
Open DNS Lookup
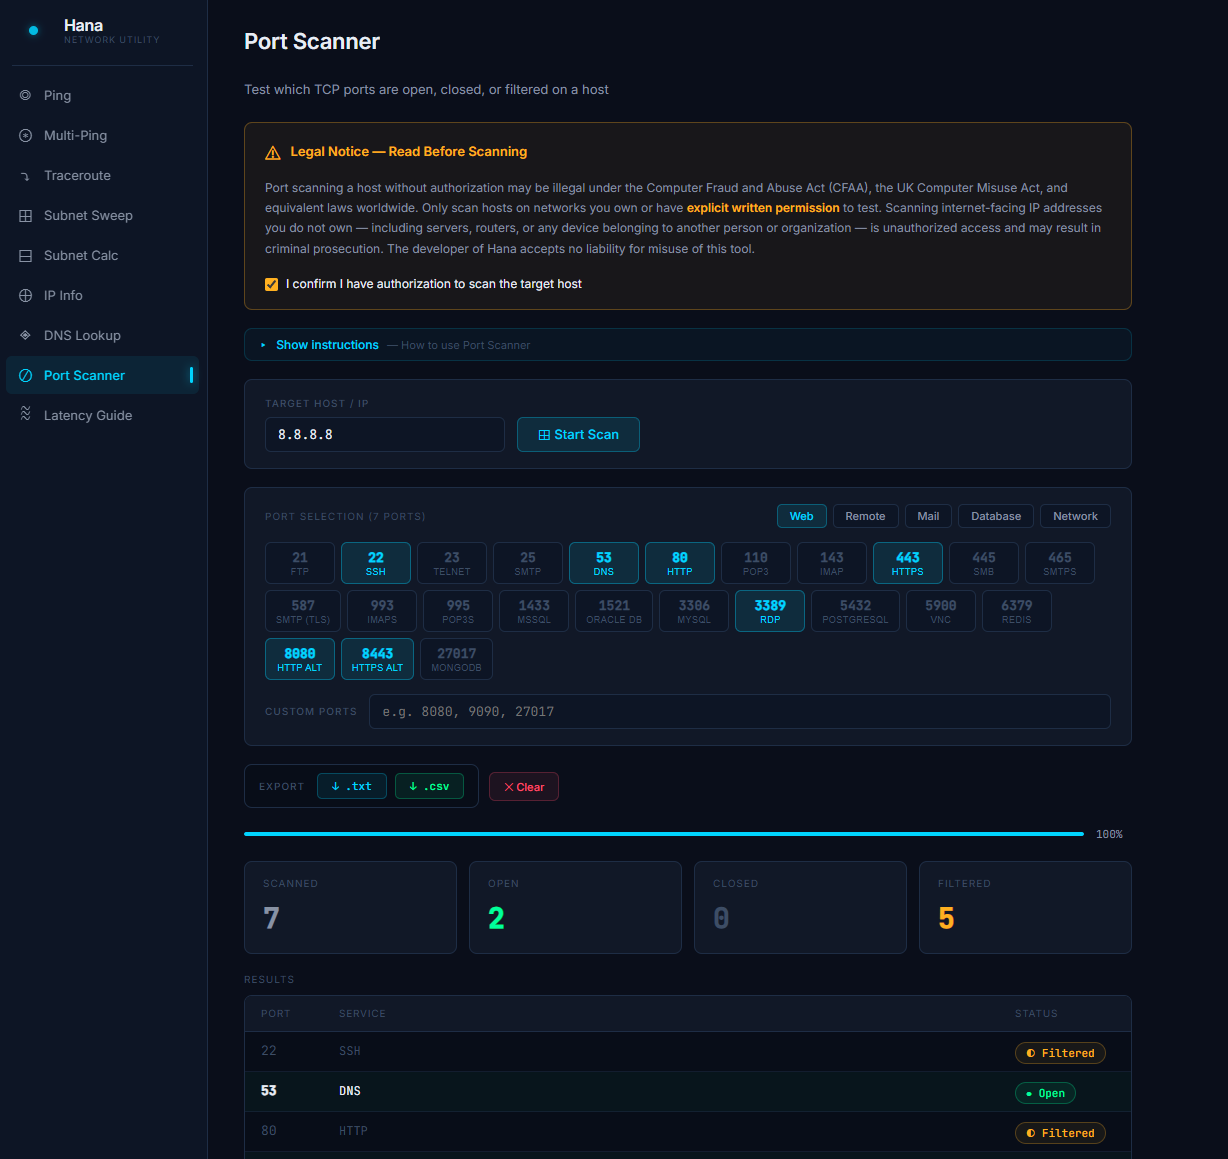[102, 335]
